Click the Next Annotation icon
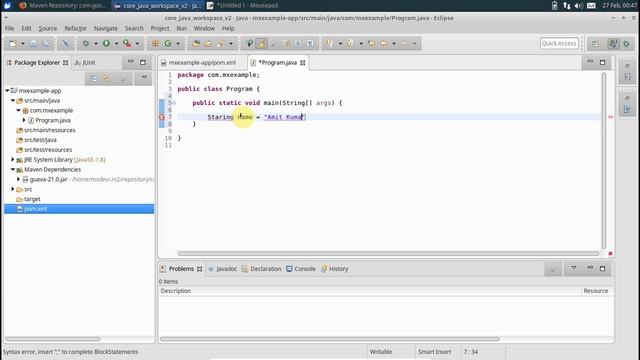640x360 pixels. 329,43
